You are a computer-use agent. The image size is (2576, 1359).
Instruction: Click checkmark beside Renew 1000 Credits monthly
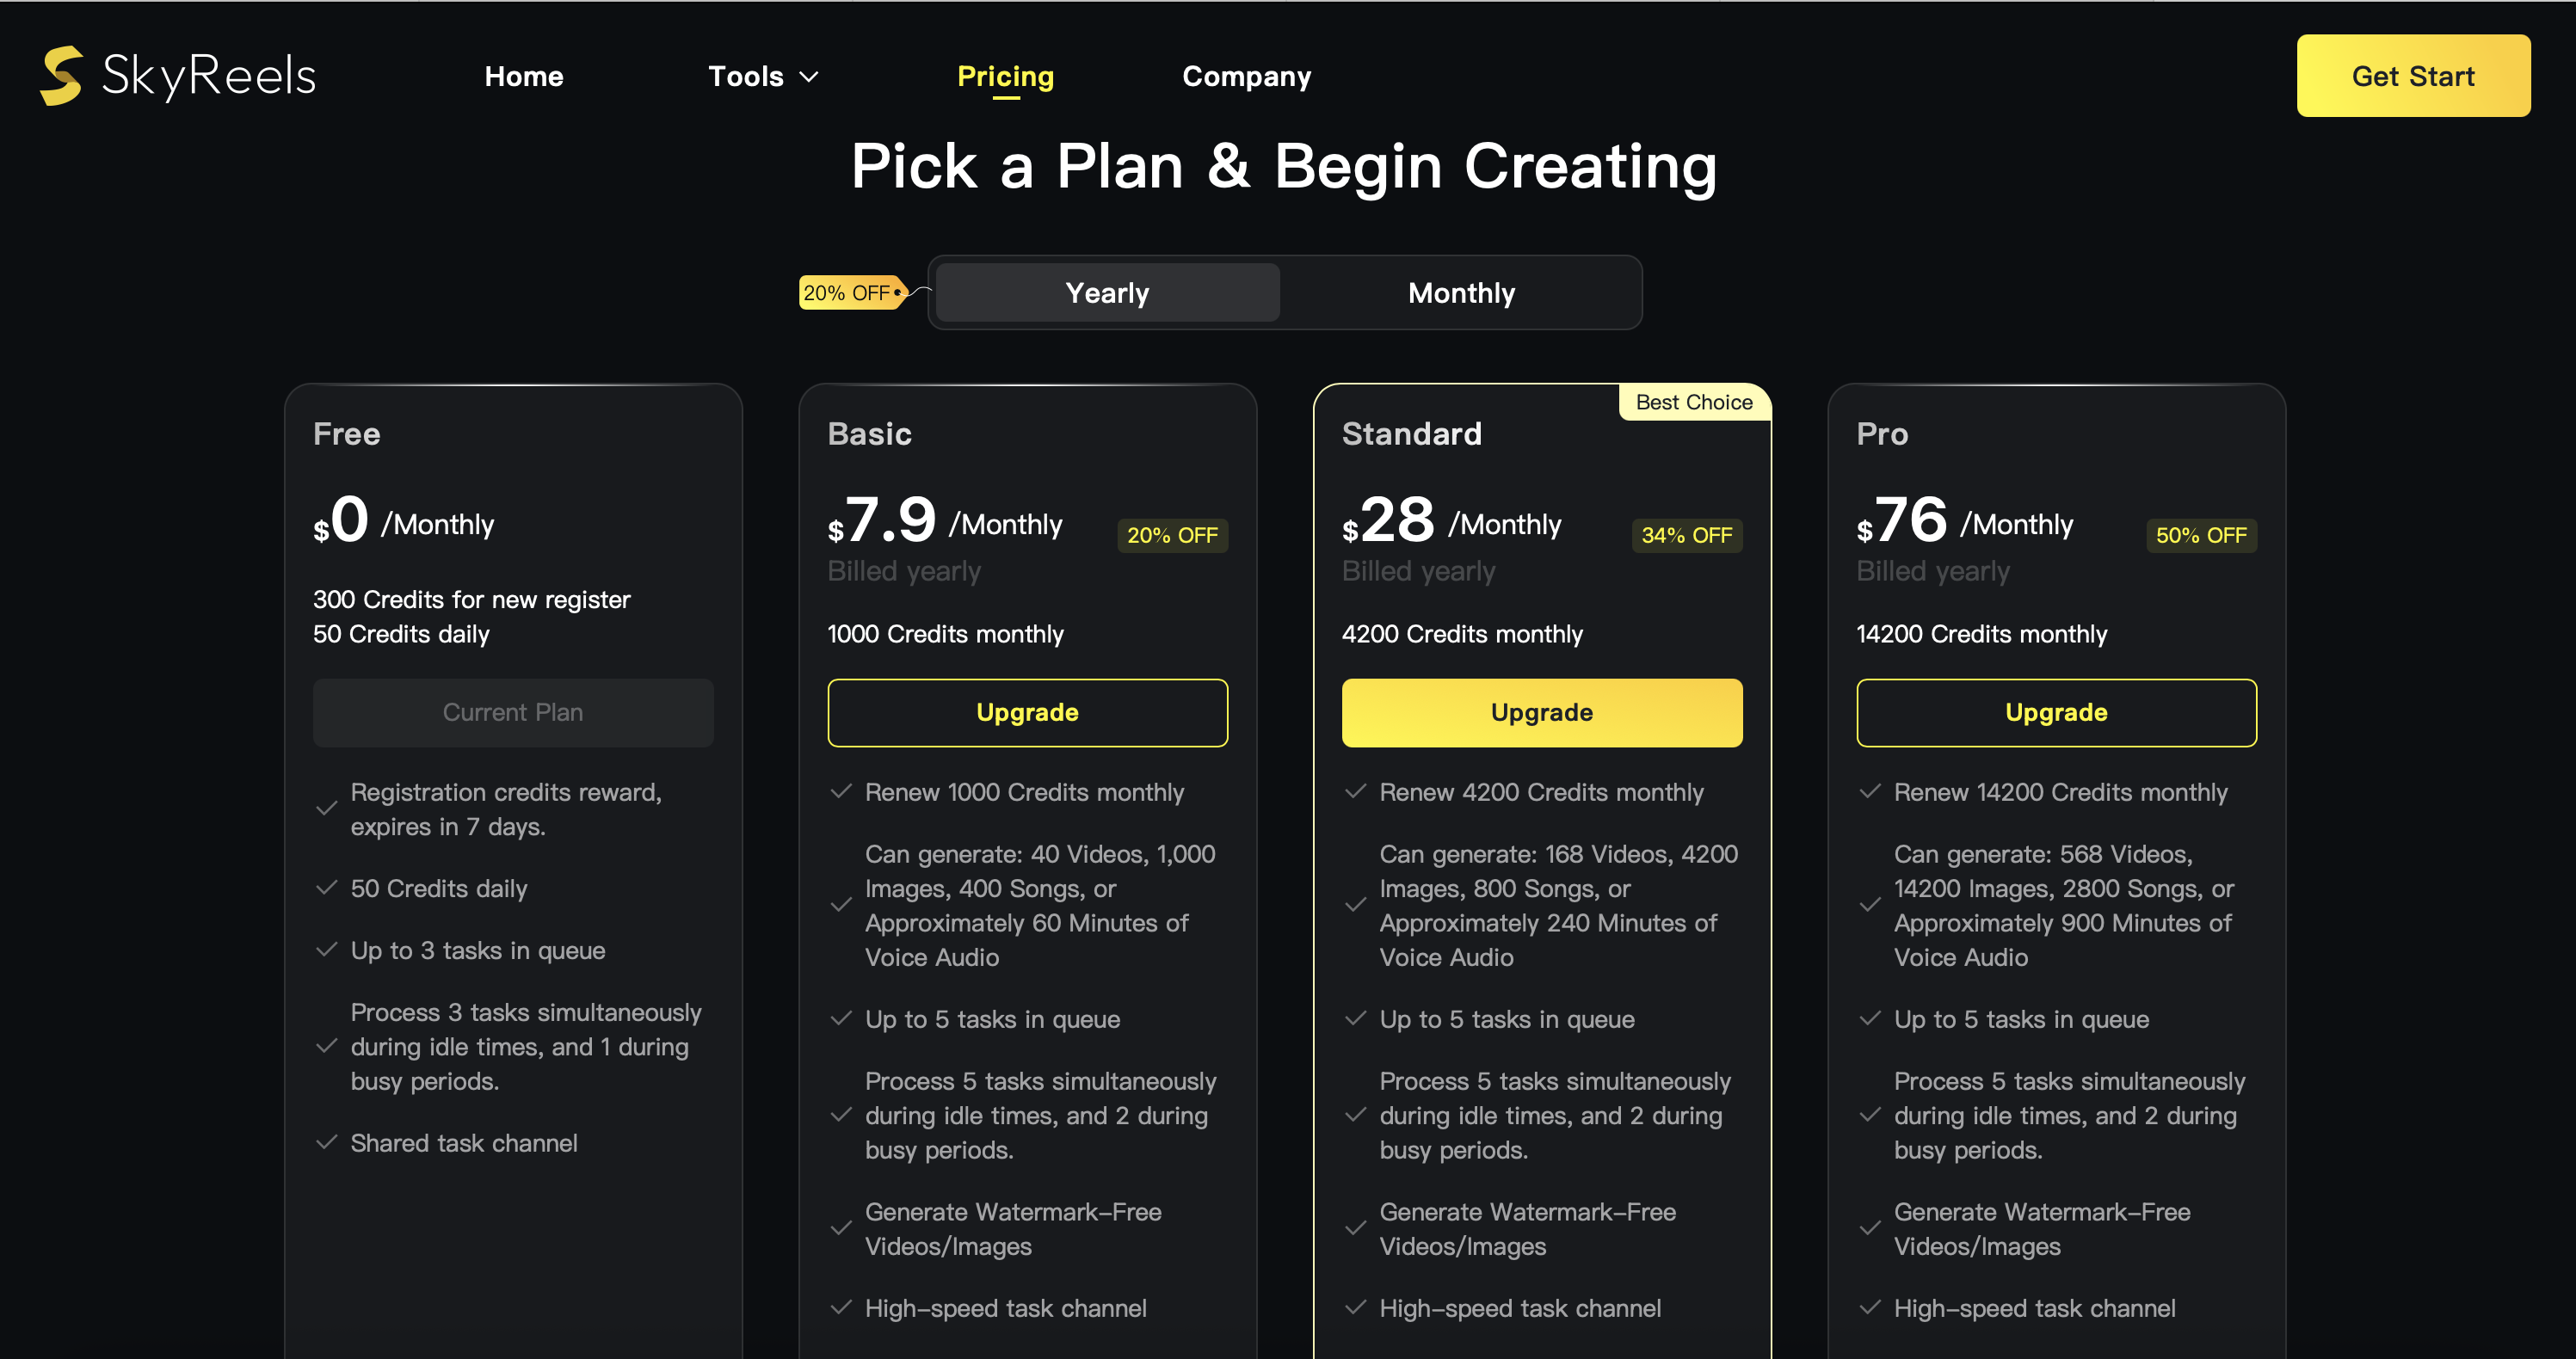coord(841,791)
